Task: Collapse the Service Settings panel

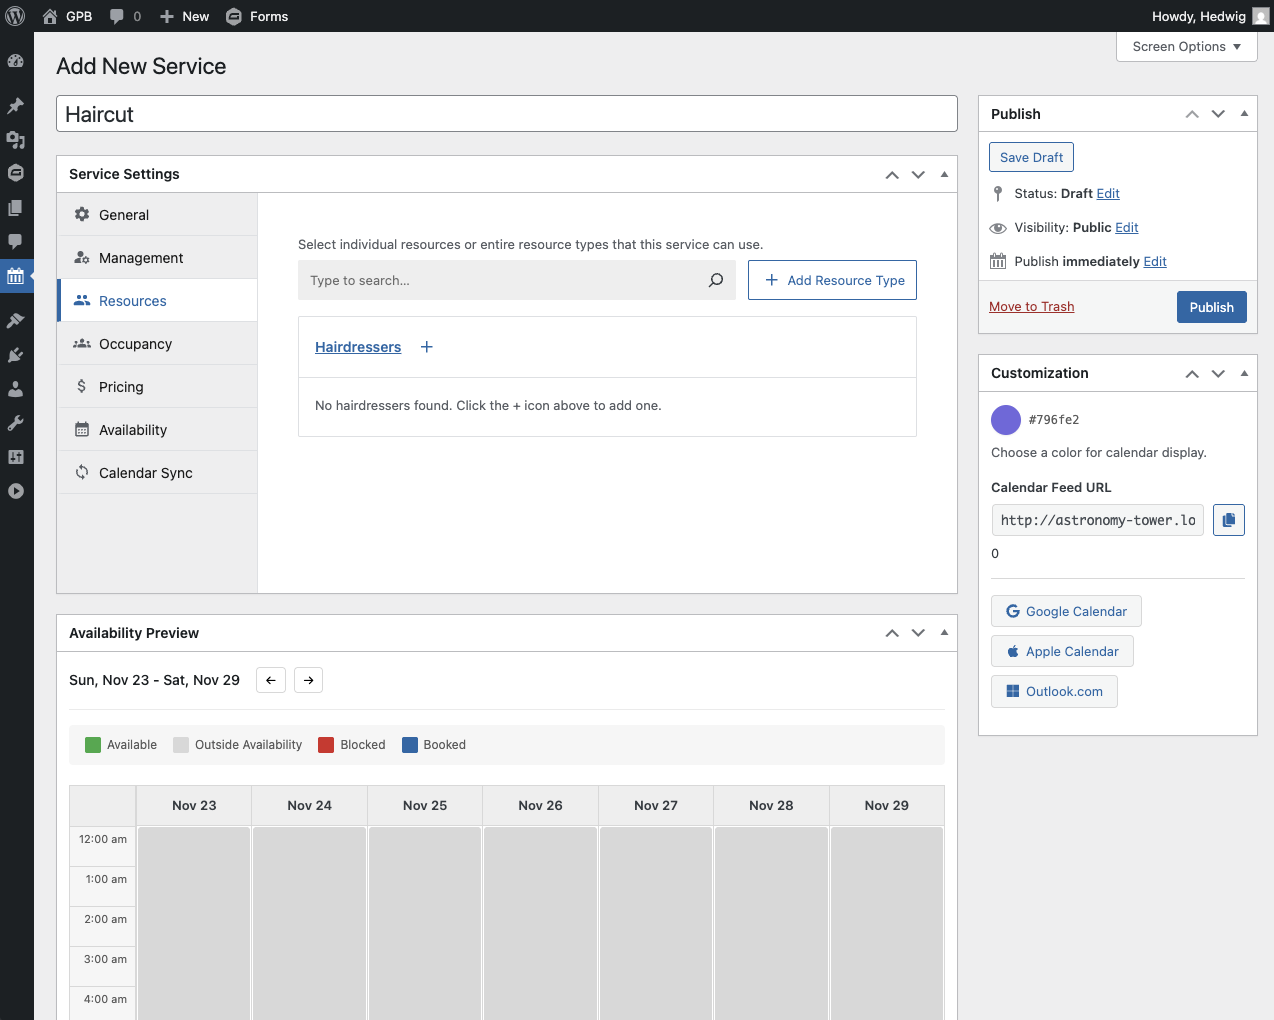Action: tap(944, 174)
